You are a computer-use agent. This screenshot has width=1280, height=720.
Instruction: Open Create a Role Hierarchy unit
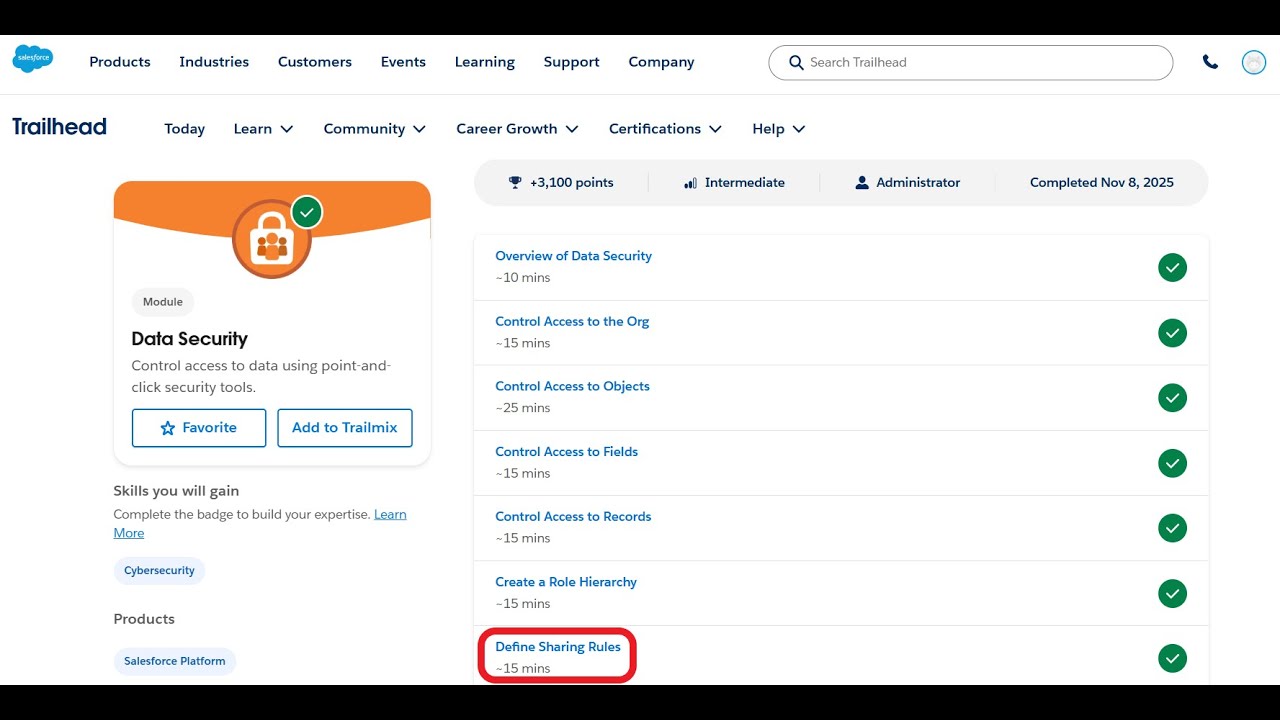tap(566, 582)
